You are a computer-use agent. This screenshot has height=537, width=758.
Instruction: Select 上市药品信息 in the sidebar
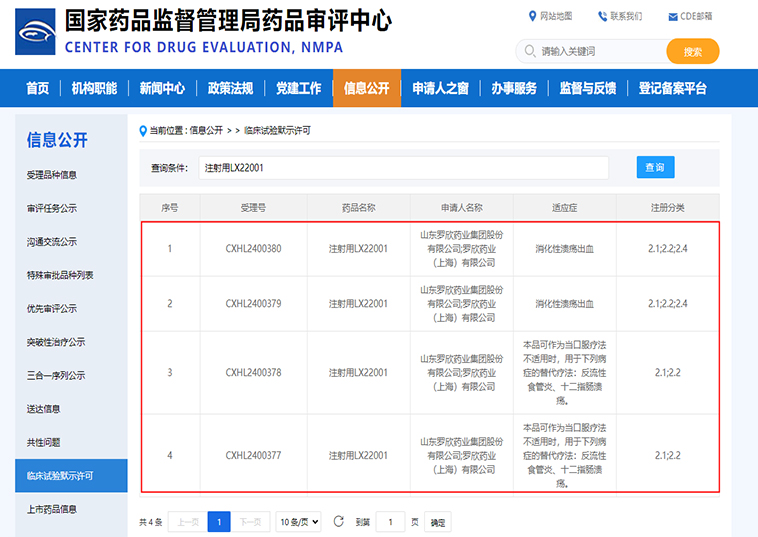(52, 509)
